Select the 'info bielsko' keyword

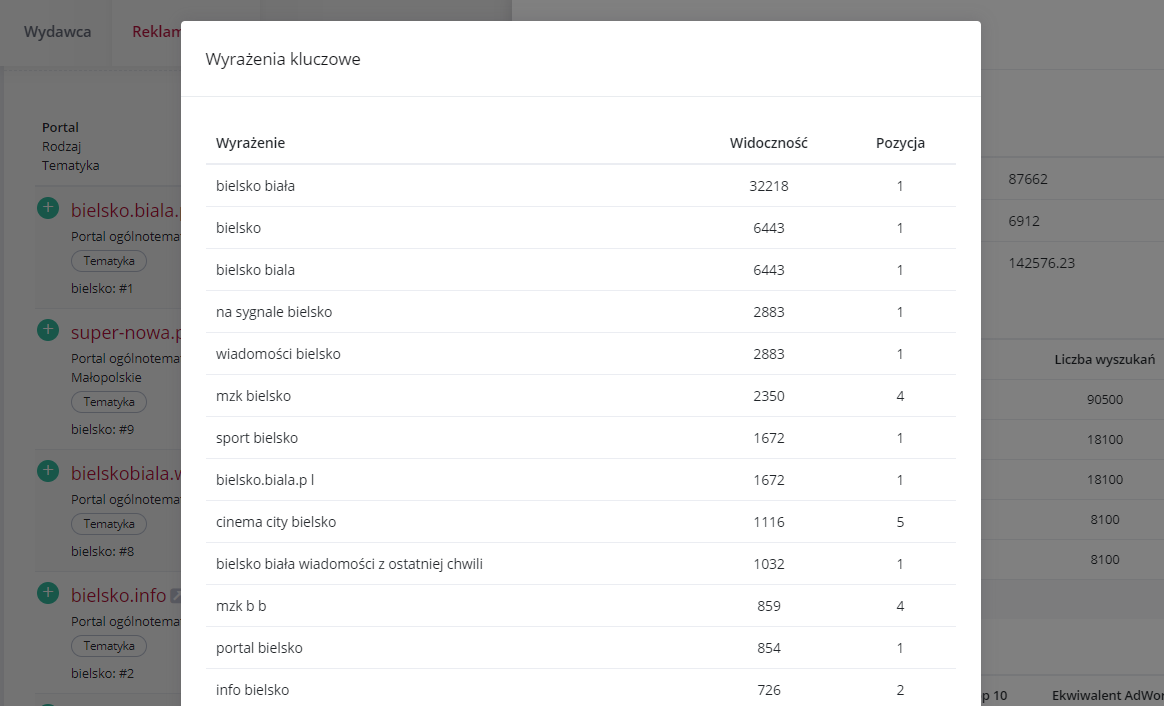(x=252, y=690)
